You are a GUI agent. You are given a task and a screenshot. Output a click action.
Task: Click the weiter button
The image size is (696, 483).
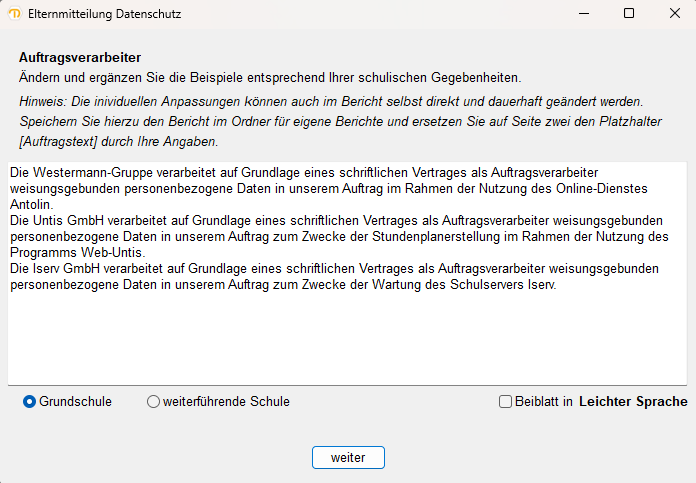click(x=348, y=458)
